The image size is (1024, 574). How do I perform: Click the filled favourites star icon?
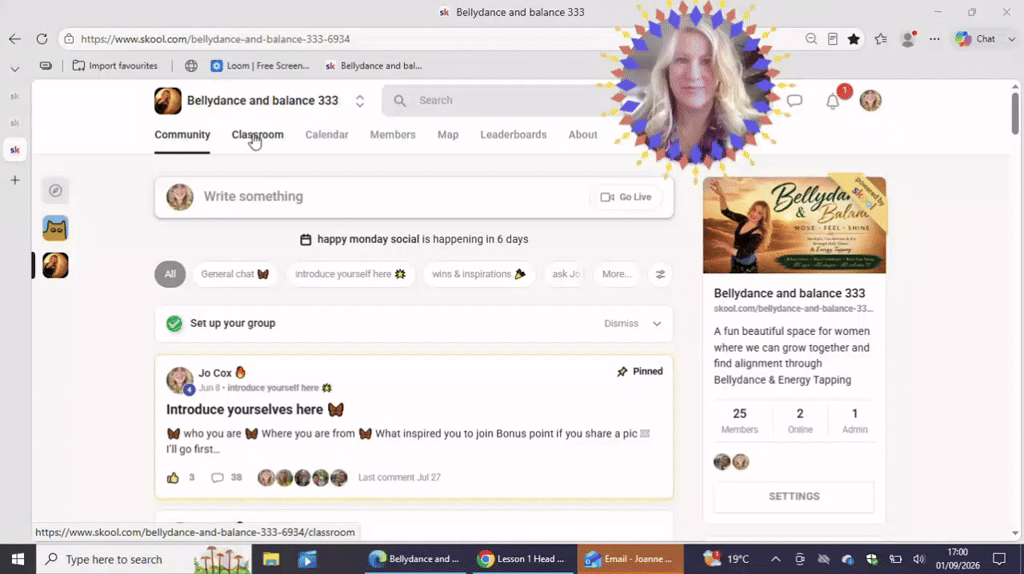854,39
